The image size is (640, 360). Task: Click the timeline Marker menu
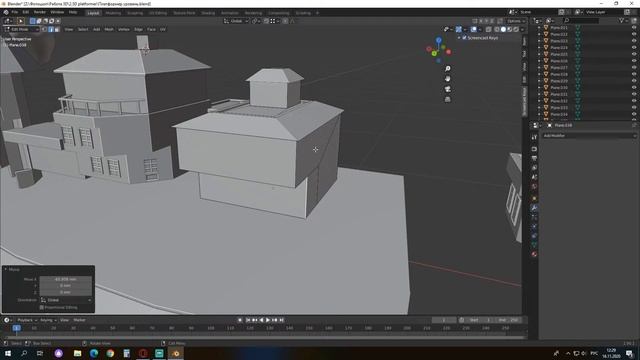point(80,320)
